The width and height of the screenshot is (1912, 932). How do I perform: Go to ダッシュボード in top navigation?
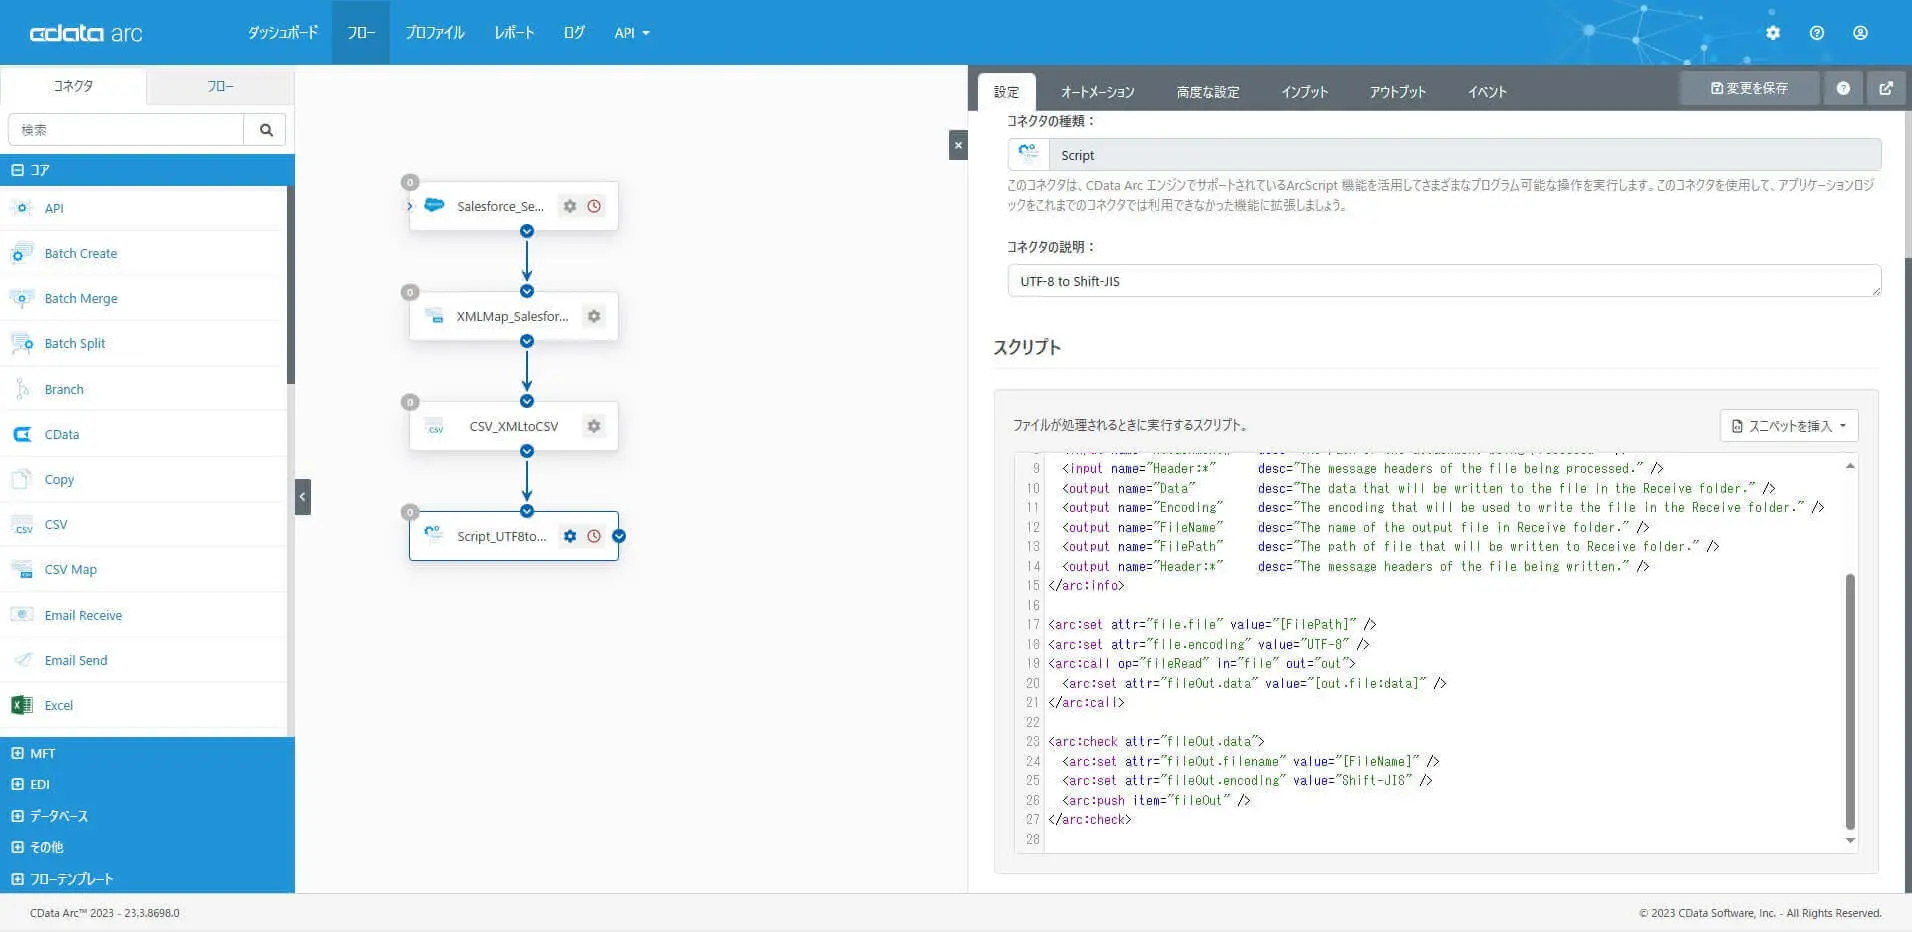(x=283, y=33)
